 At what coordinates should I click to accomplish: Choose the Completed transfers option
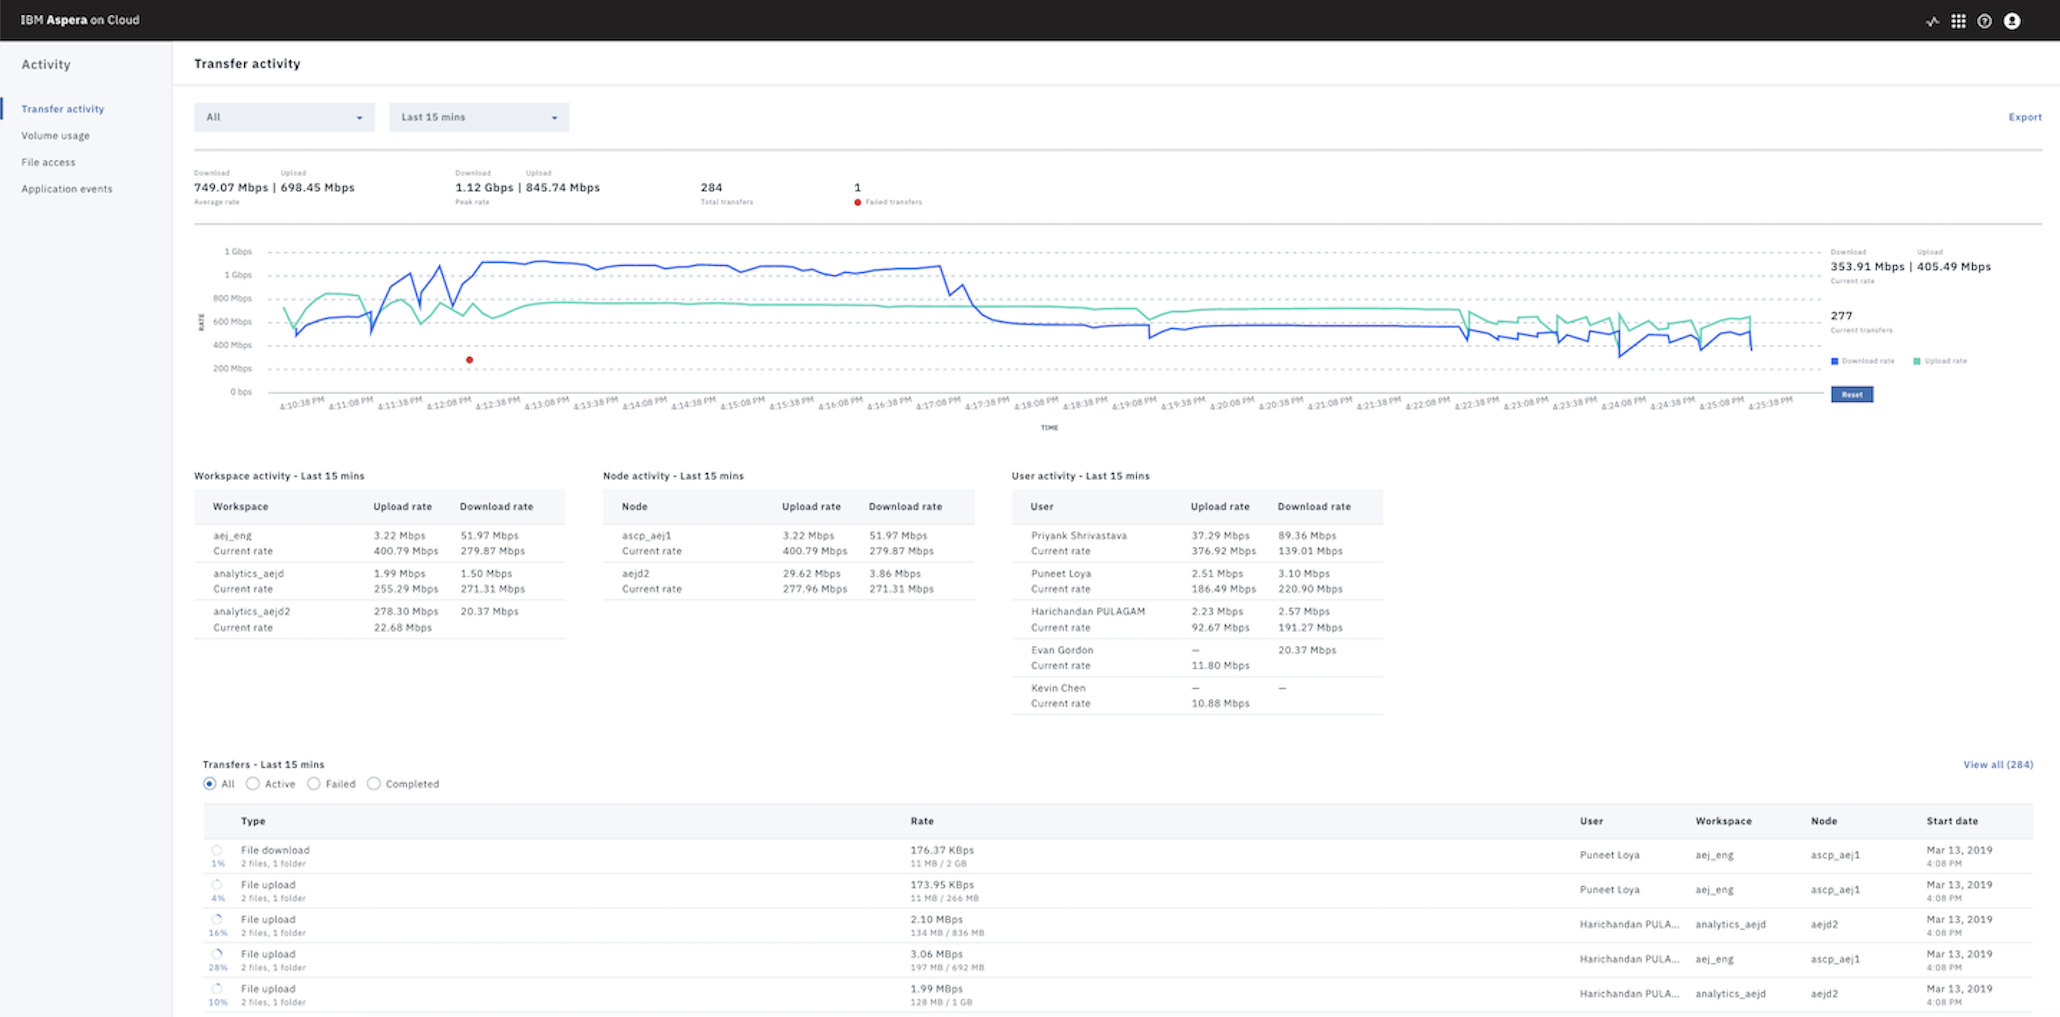click(374, 784)
